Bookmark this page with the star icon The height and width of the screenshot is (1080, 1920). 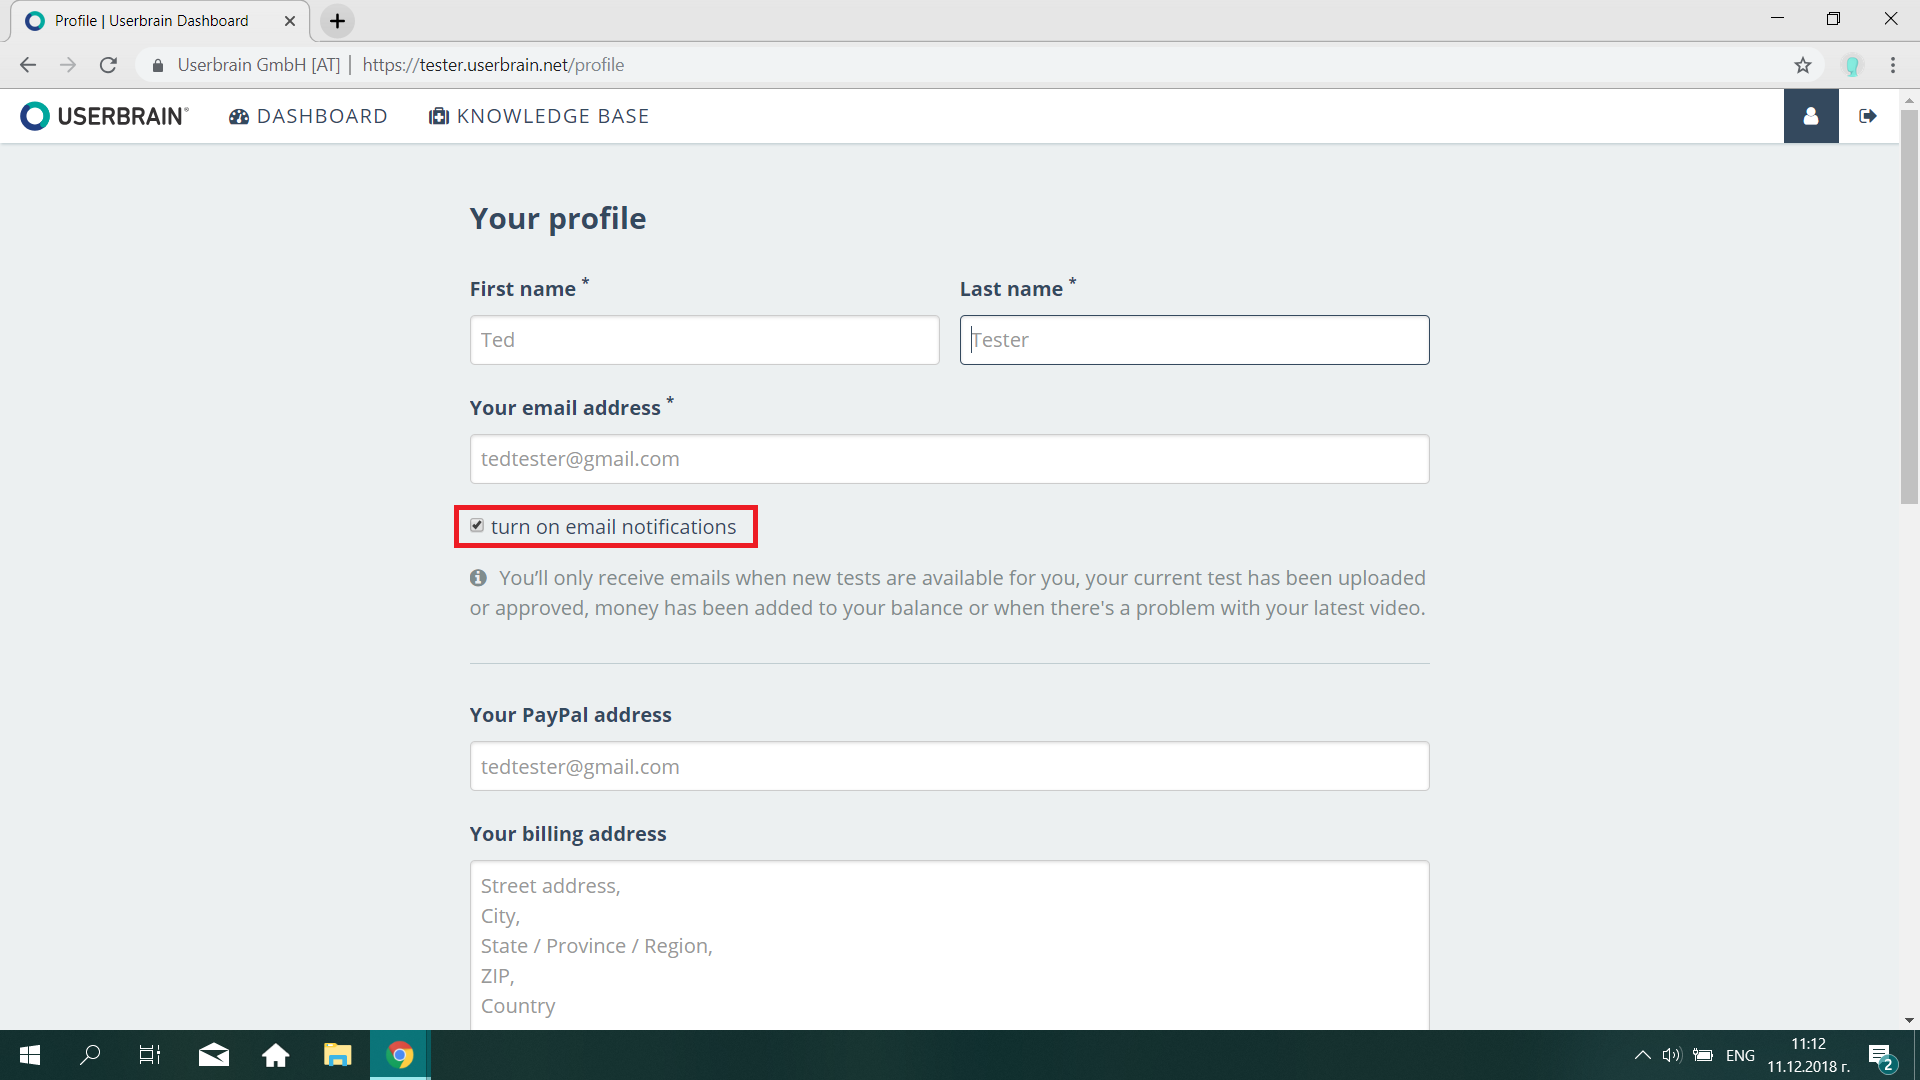(1802, 65)
